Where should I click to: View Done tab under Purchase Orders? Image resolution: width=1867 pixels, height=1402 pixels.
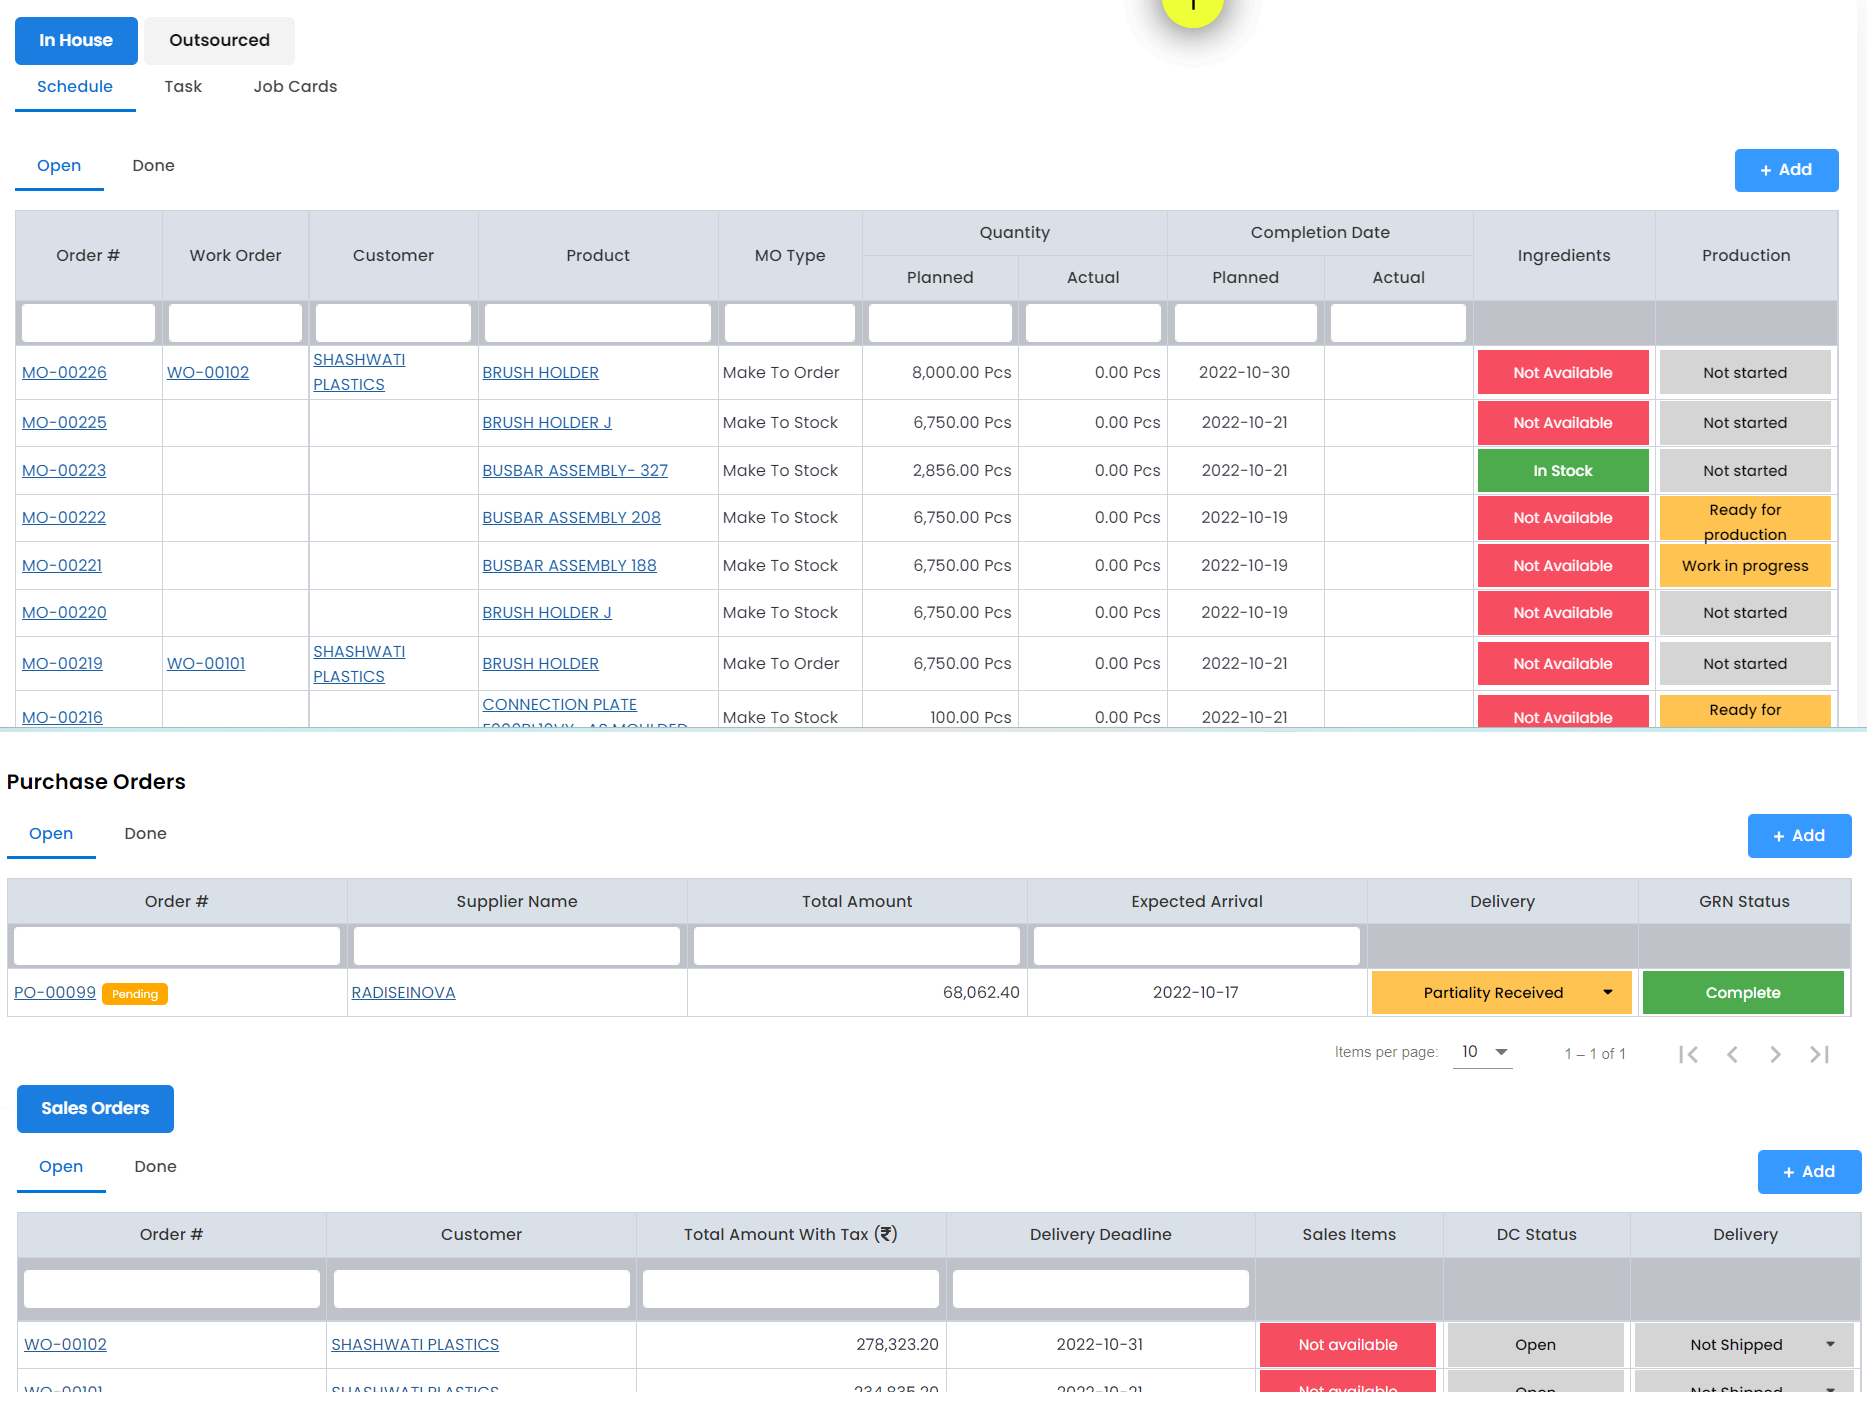coord(145,834)
